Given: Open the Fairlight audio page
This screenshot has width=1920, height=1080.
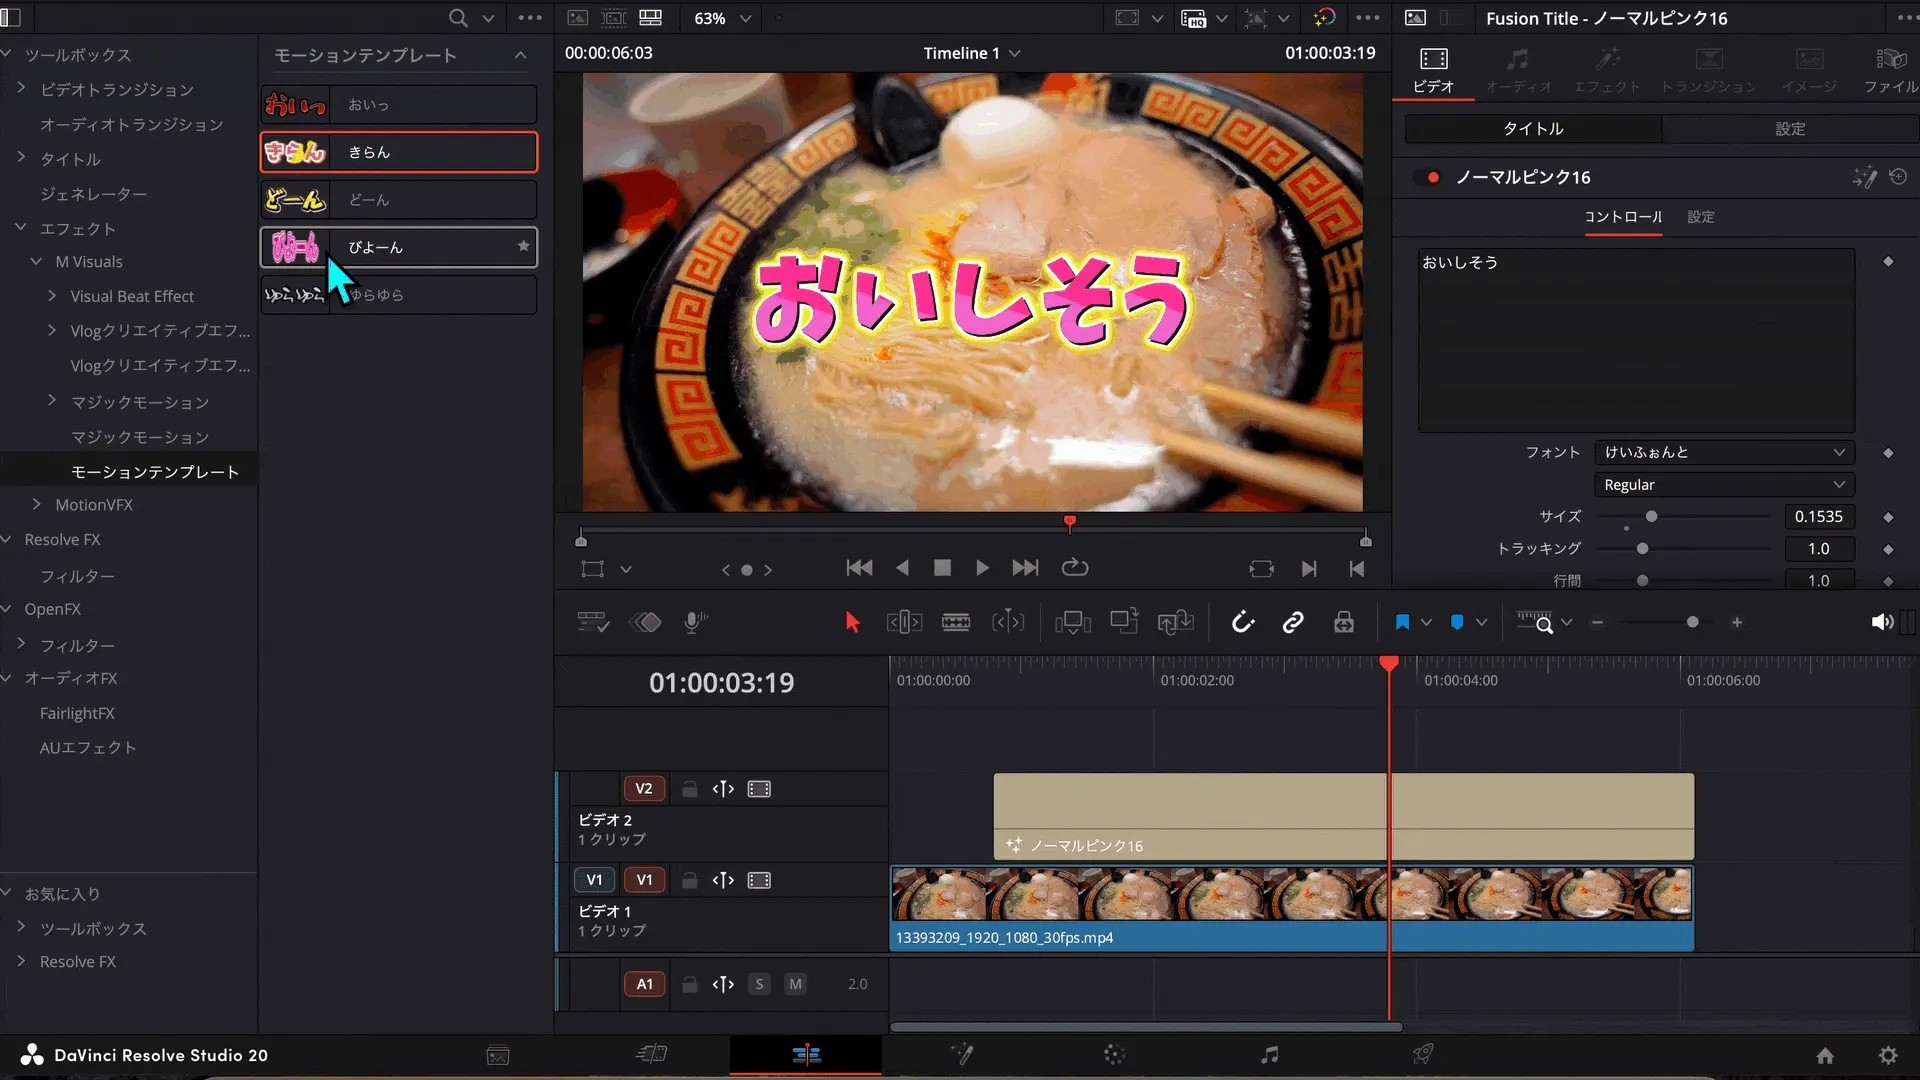Looking at the screenshot, I should point(1269,1054).
